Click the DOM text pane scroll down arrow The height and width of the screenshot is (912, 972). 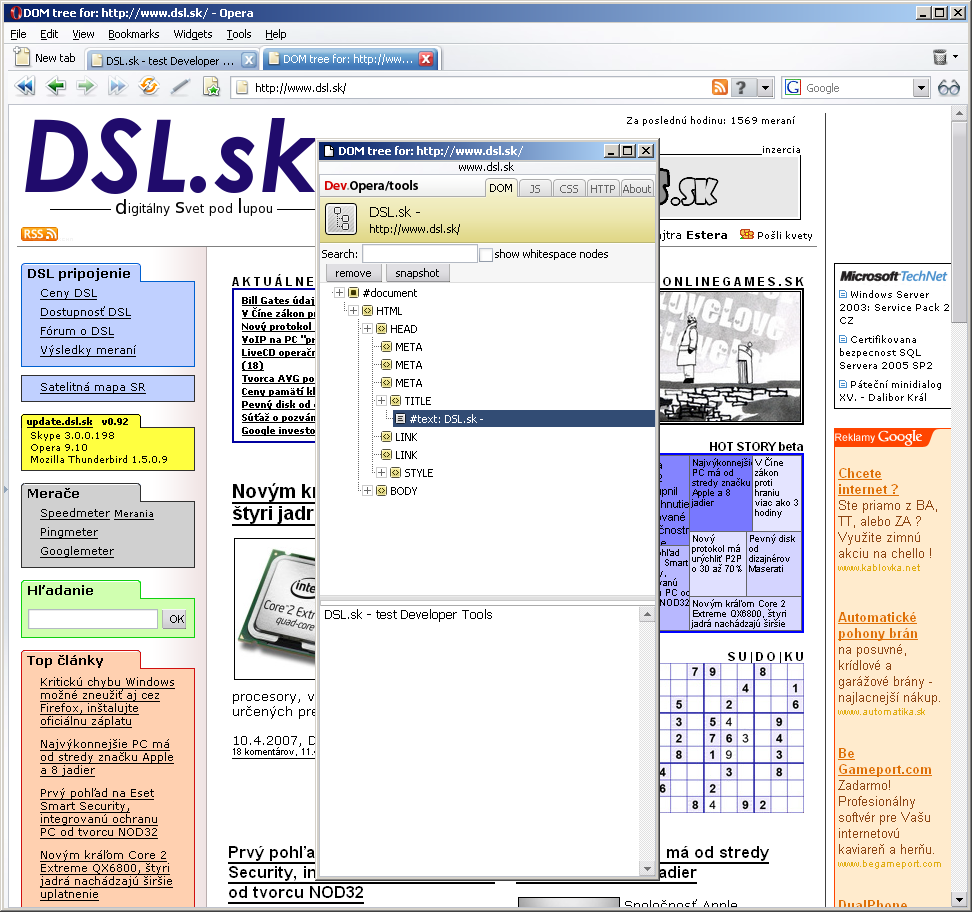coord(647,869)
